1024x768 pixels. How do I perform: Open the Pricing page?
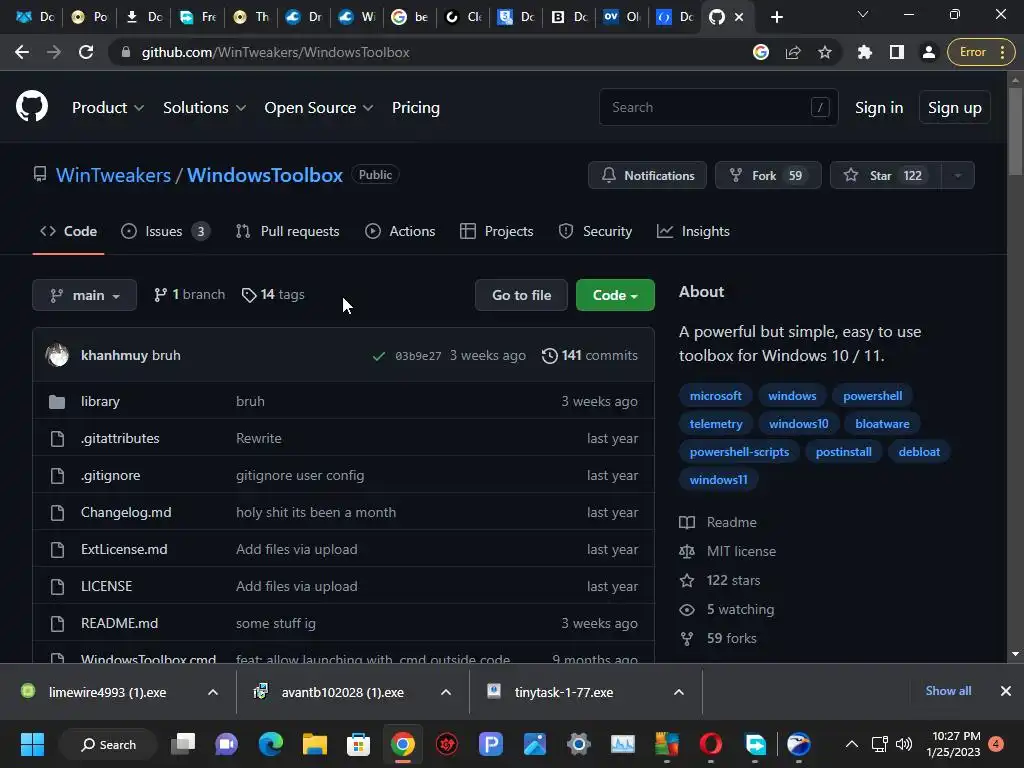pos(416,108)
